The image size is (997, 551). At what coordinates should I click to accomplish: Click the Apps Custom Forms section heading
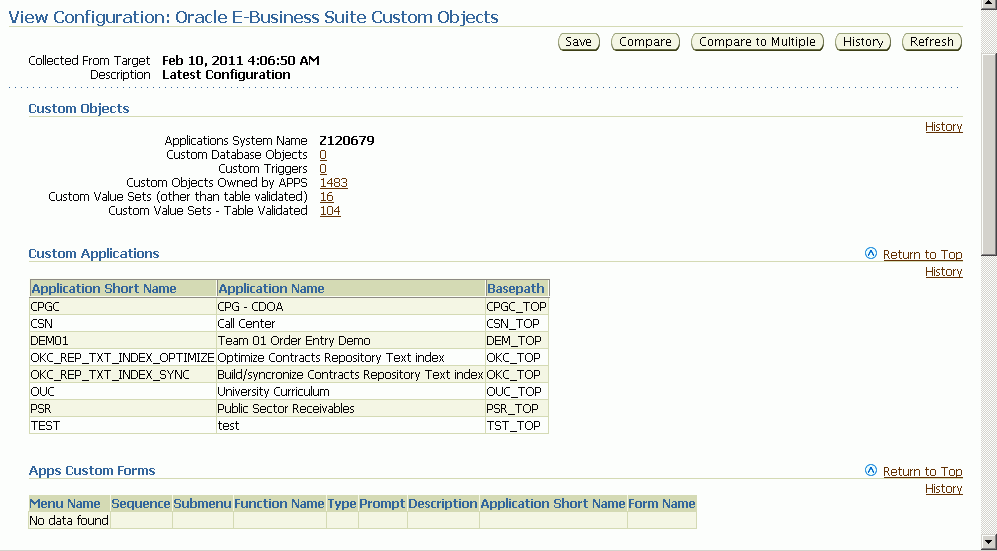[92, 470]
